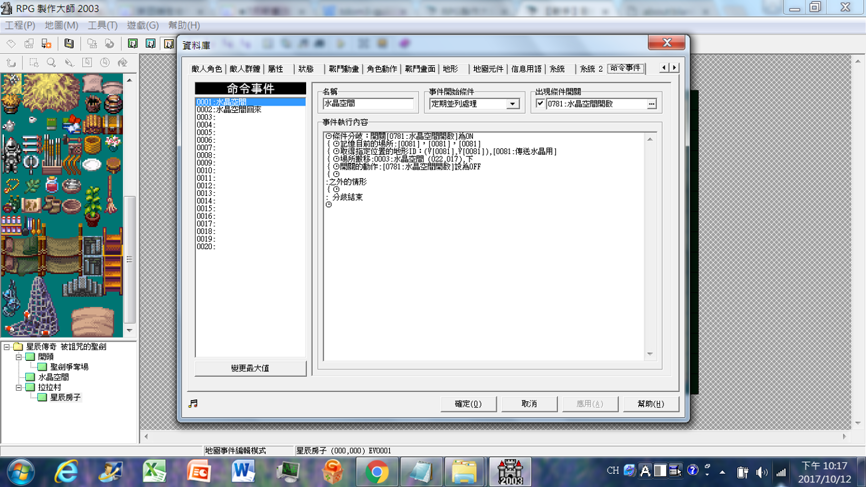
Task: Click the undo arrow toolbar icon
Action: click(x=12, y=62)
